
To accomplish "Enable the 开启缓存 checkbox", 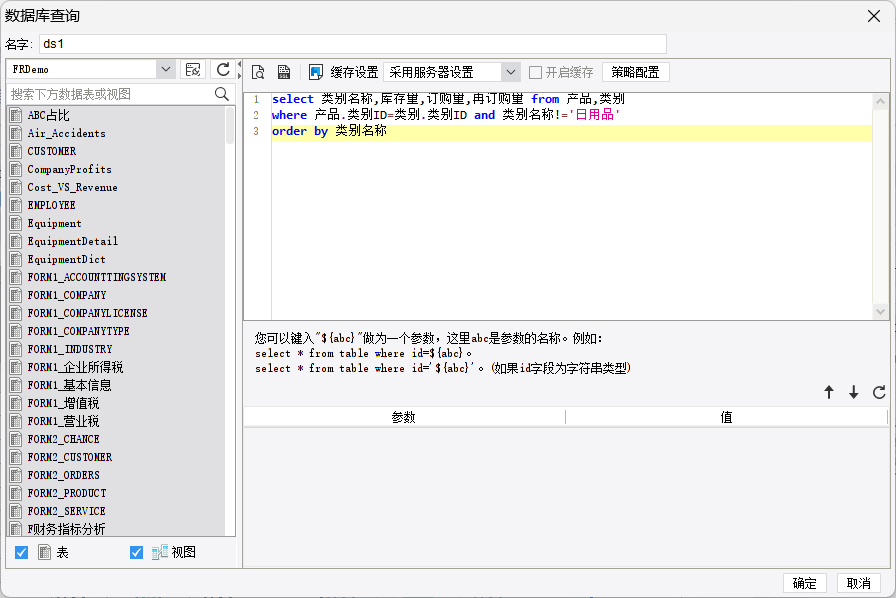I will click(535, 73).
